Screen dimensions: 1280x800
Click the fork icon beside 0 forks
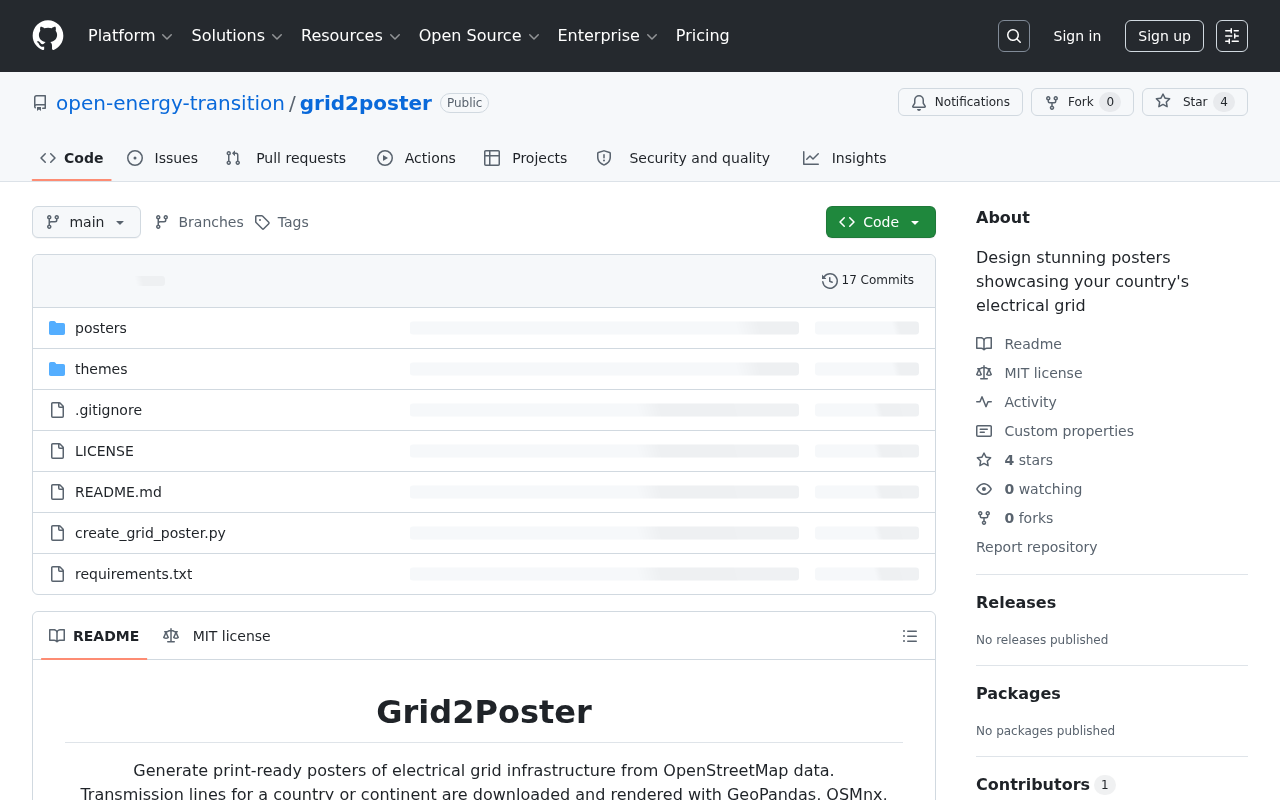(x=984, y=518)
